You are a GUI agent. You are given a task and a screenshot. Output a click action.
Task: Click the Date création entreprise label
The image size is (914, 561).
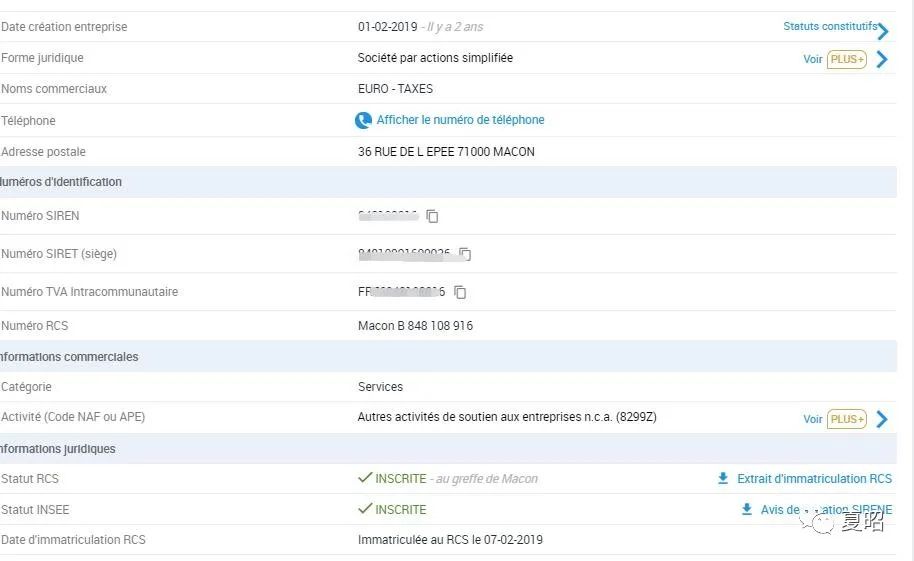click(64, 26)
